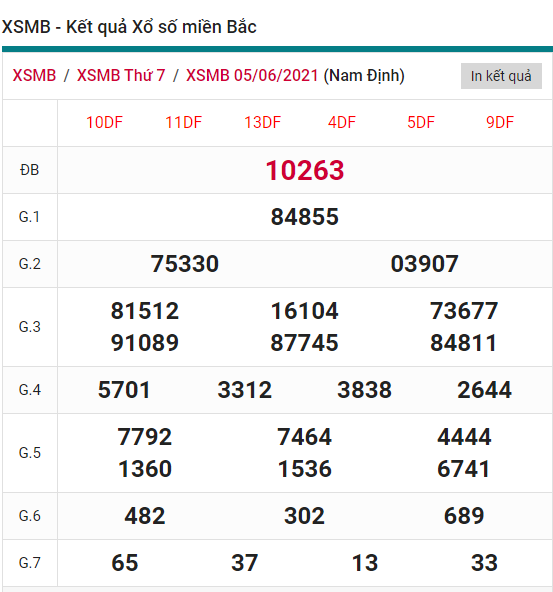Select the 4DF code
The image size is (553, 592).
point(342,123)
